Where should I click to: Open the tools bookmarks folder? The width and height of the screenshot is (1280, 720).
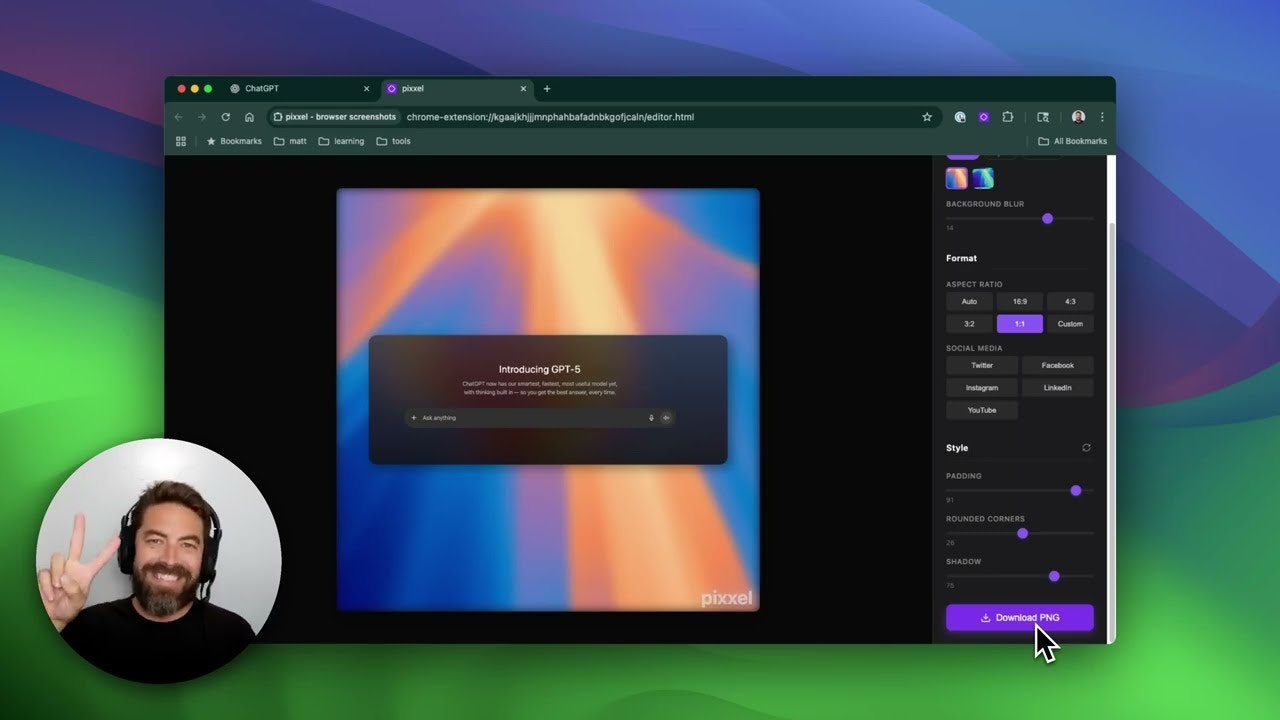394,141
